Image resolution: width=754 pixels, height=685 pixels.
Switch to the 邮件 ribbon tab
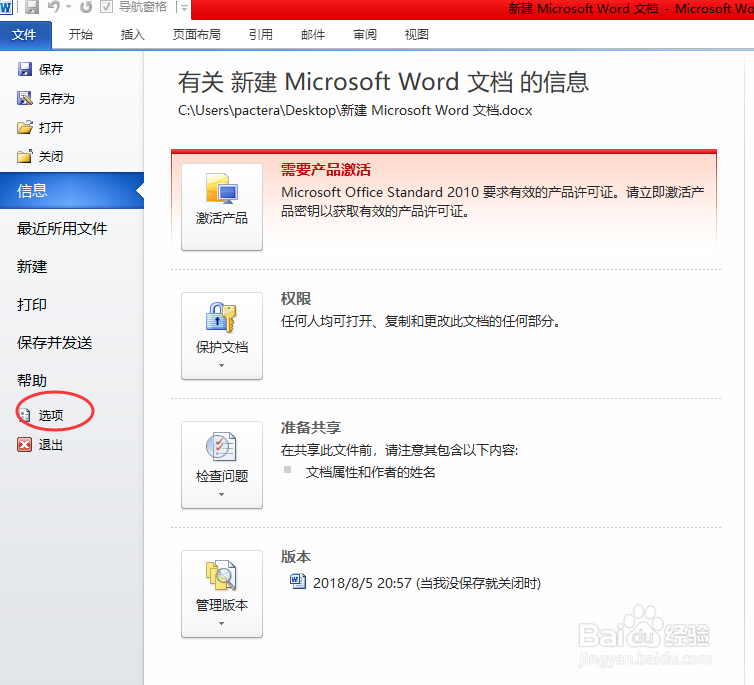click(x=313, y=35)
